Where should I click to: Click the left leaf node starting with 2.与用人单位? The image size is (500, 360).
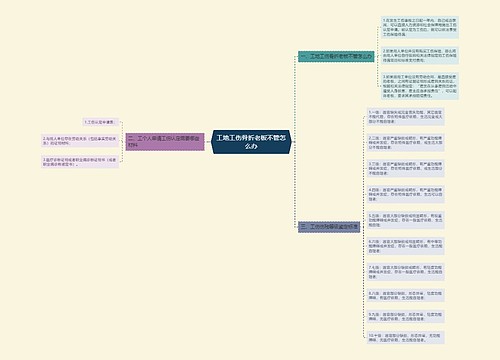[x=80, y=141]
